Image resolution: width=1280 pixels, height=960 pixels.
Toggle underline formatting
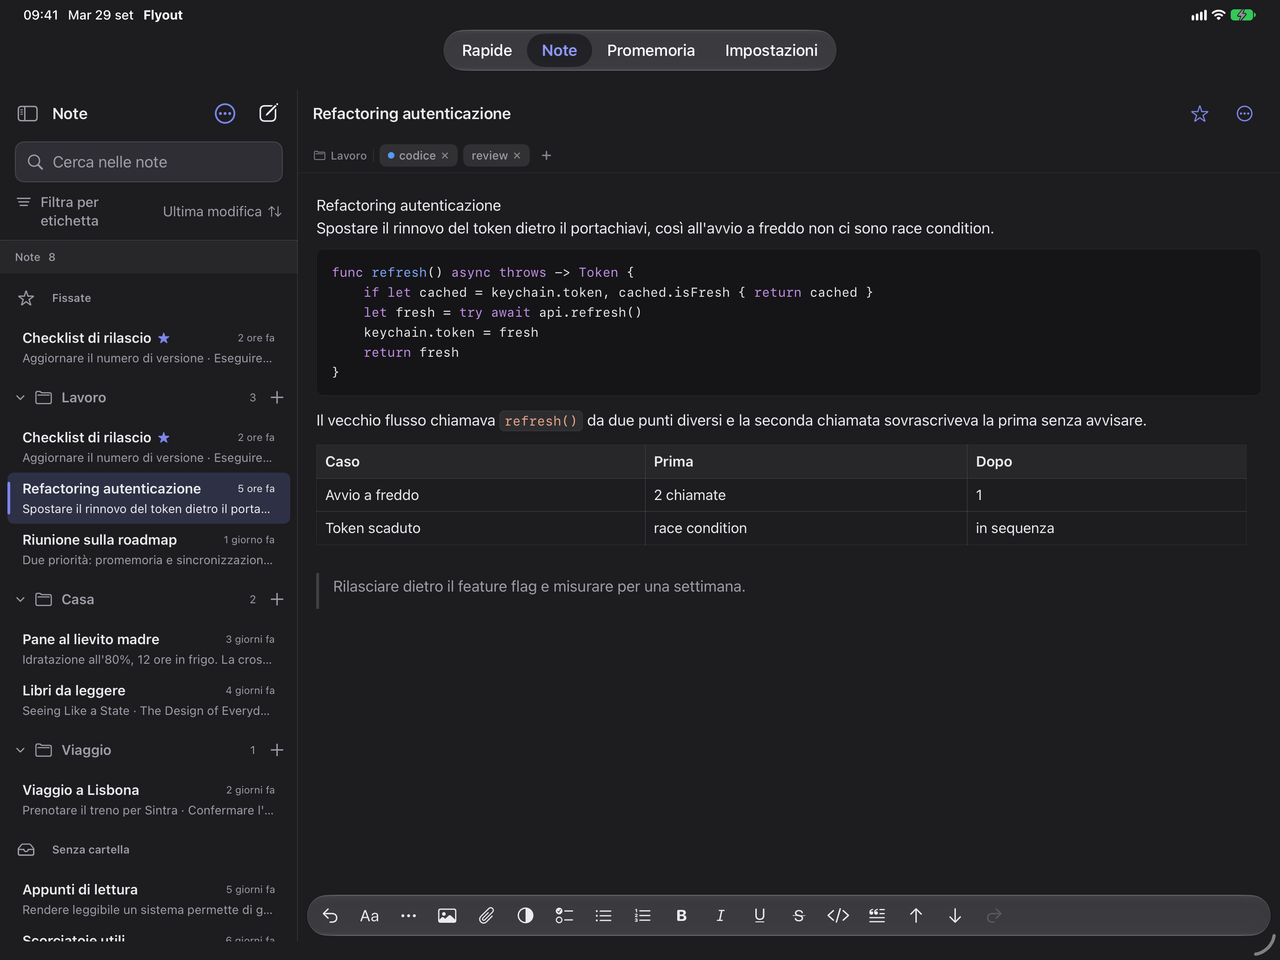[759, 916]
